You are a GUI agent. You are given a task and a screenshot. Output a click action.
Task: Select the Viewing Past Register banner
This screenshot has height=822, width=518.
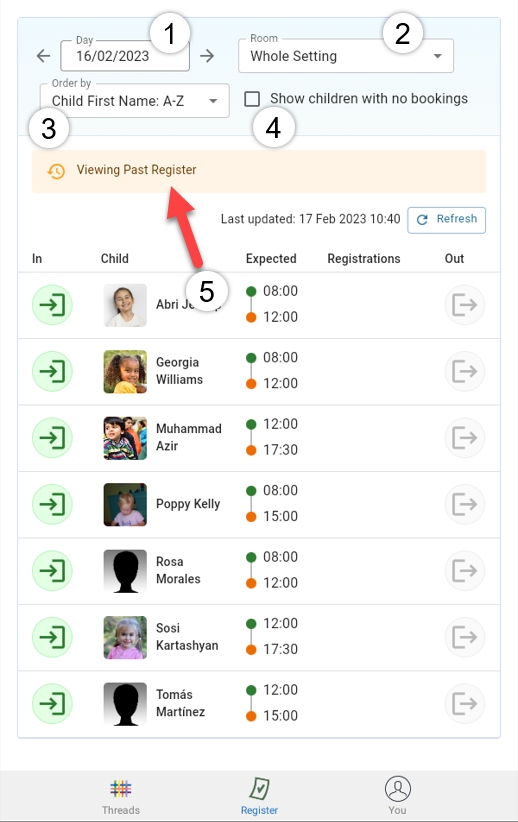pos(259,171)
